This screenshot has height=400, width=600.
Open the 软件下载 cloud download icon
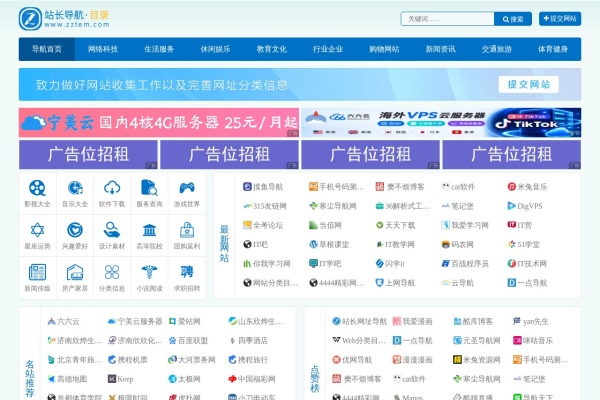pos(112,188)
